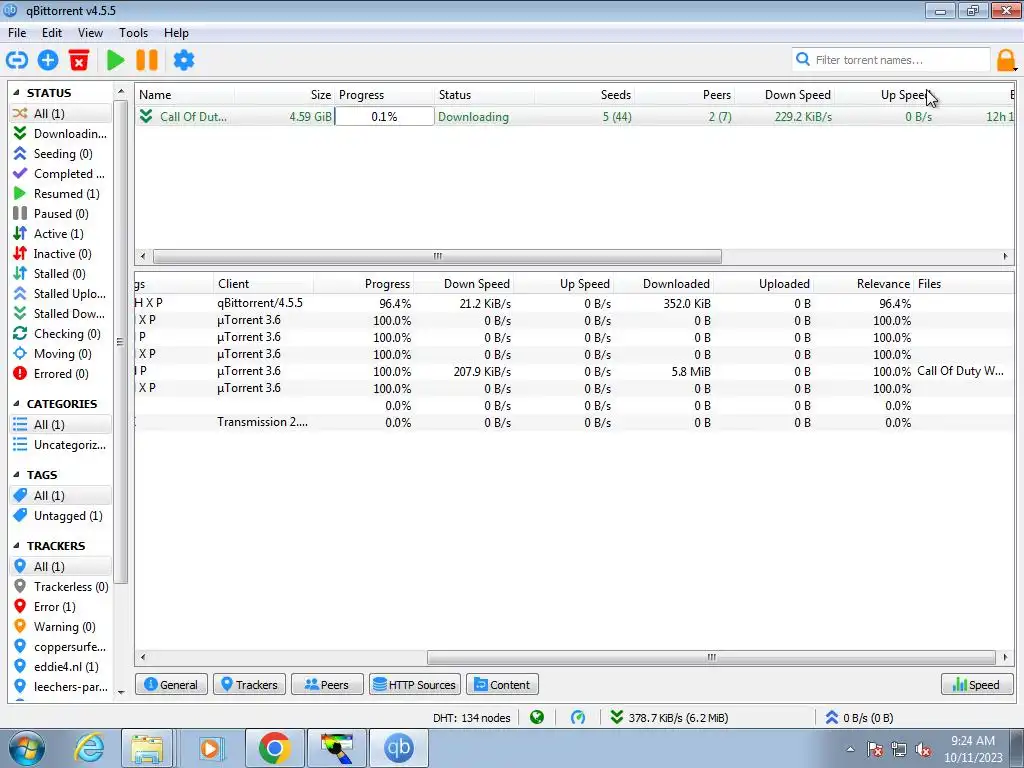Select the qBittorrent/4.5.5 peer row
1024x768 pixels.
point(574,304)
